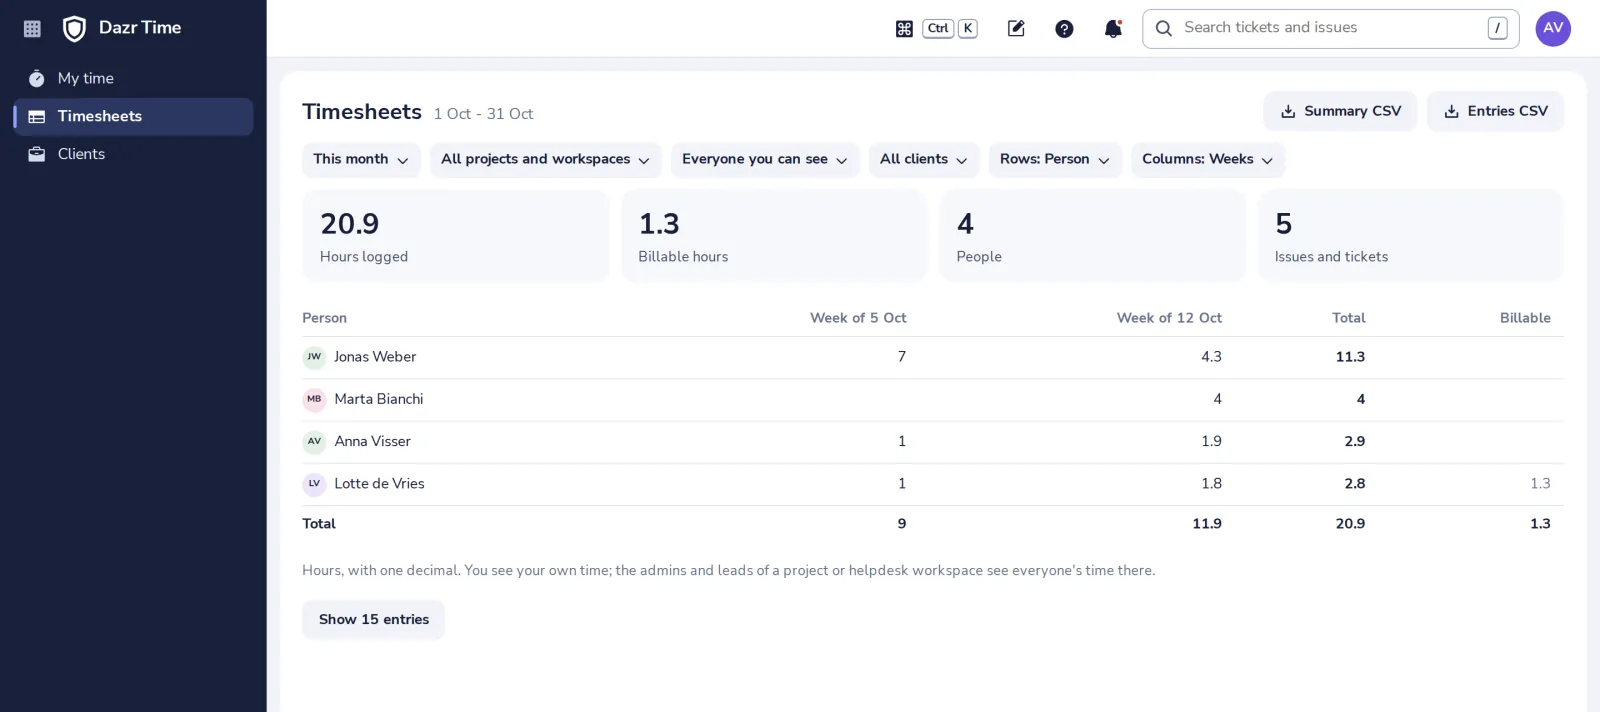The image size is (1600, 712).
Task: Select the Anna Visser name
Action: tap(373, 441)
